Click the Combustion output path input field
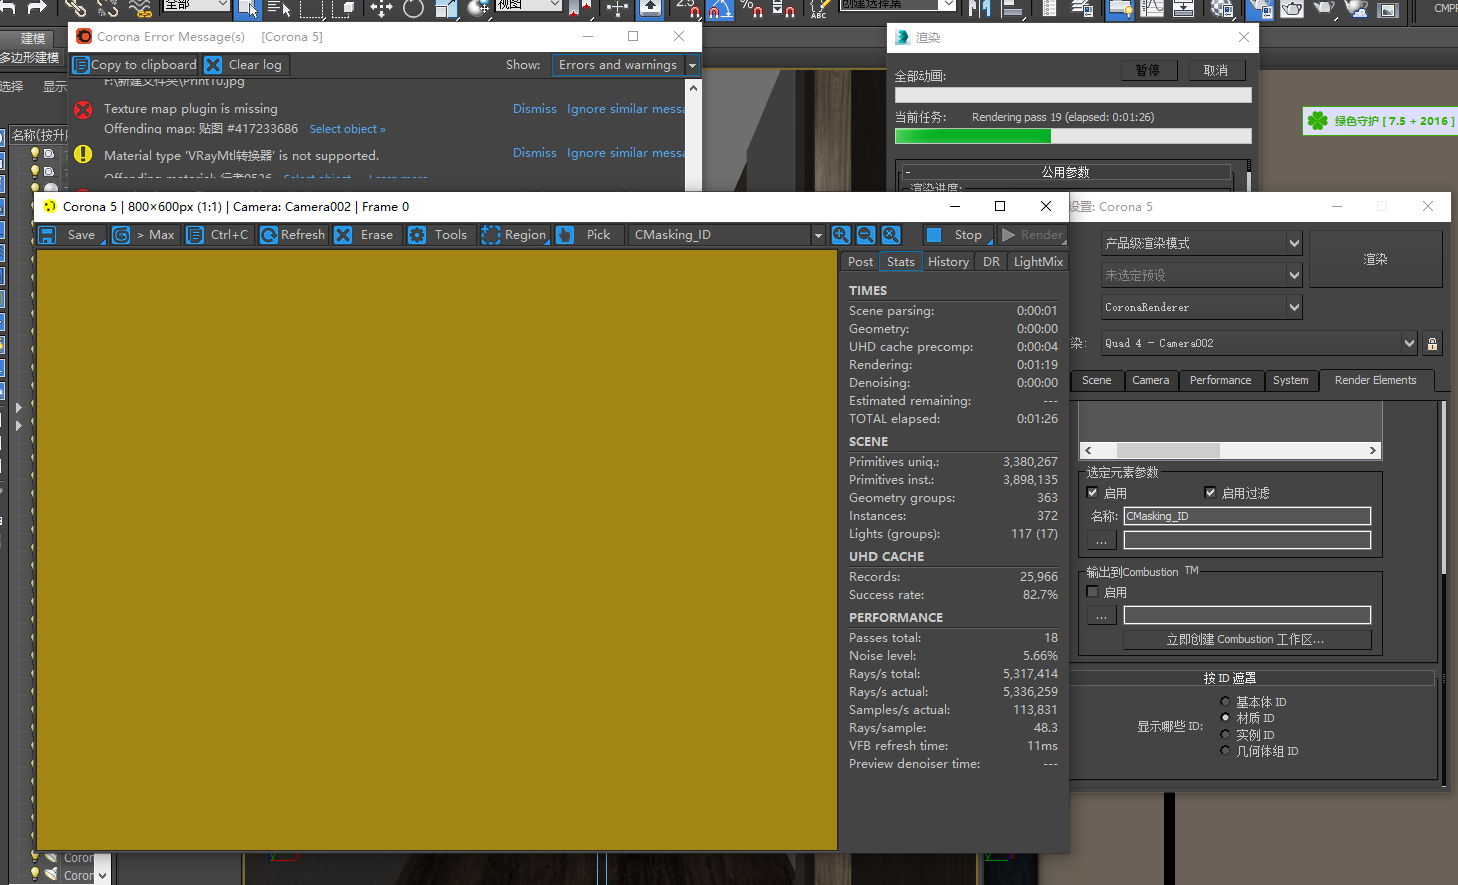This screenshot has height=885, width=1458. (x=1247, y=615)
